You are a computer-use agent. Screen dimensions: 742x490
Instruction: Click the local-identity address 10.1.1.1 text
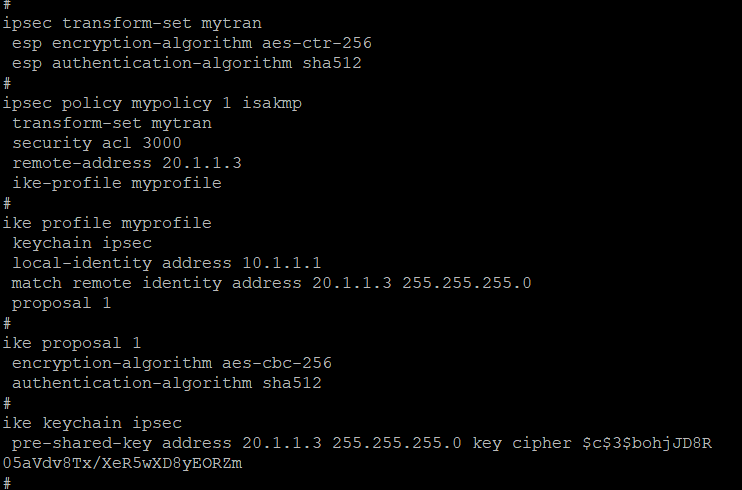point(166,263)
